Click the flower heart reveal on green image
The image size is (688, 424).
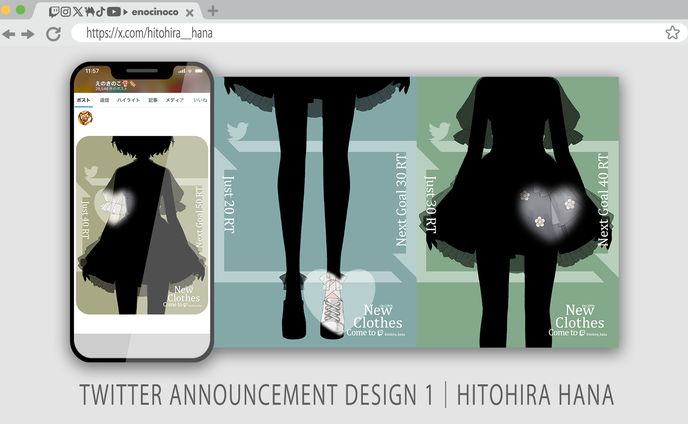point(548,212)
